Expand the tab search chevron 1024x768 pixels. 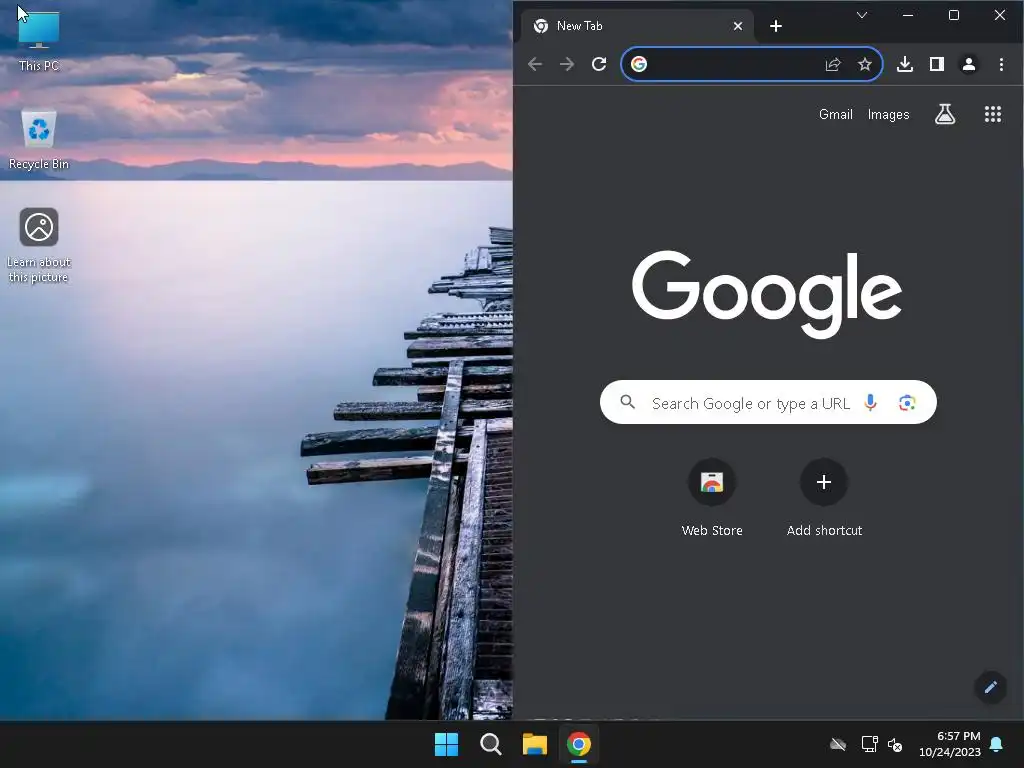(862, 15)
